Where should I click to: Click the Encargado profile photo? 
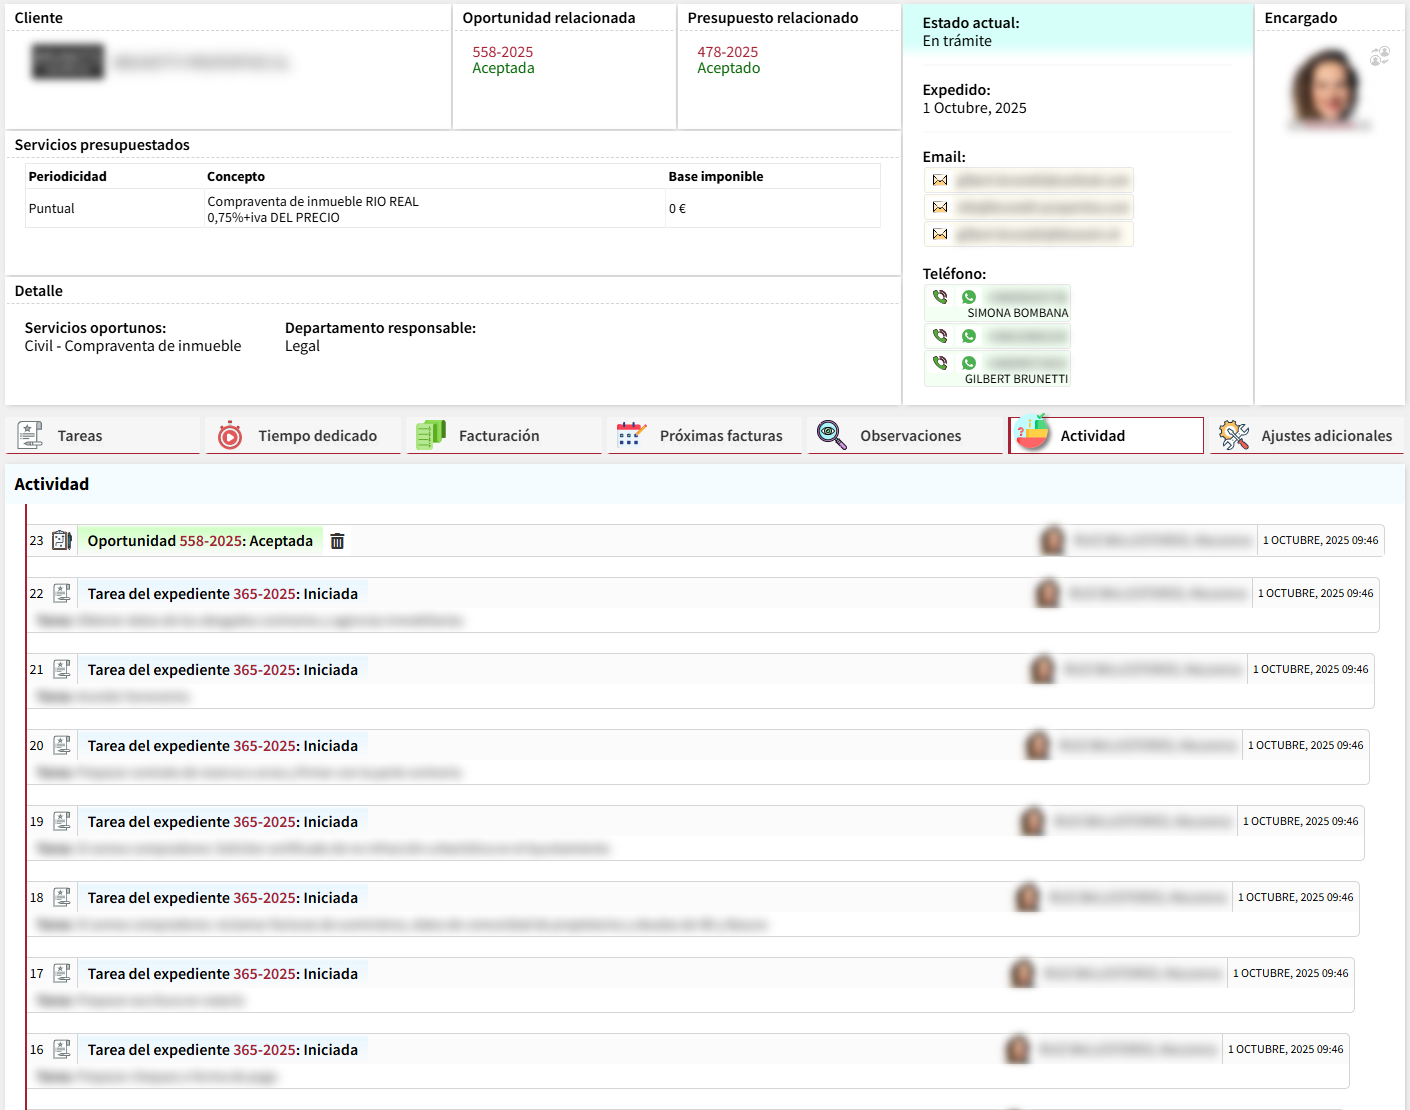coord(1325,88)
